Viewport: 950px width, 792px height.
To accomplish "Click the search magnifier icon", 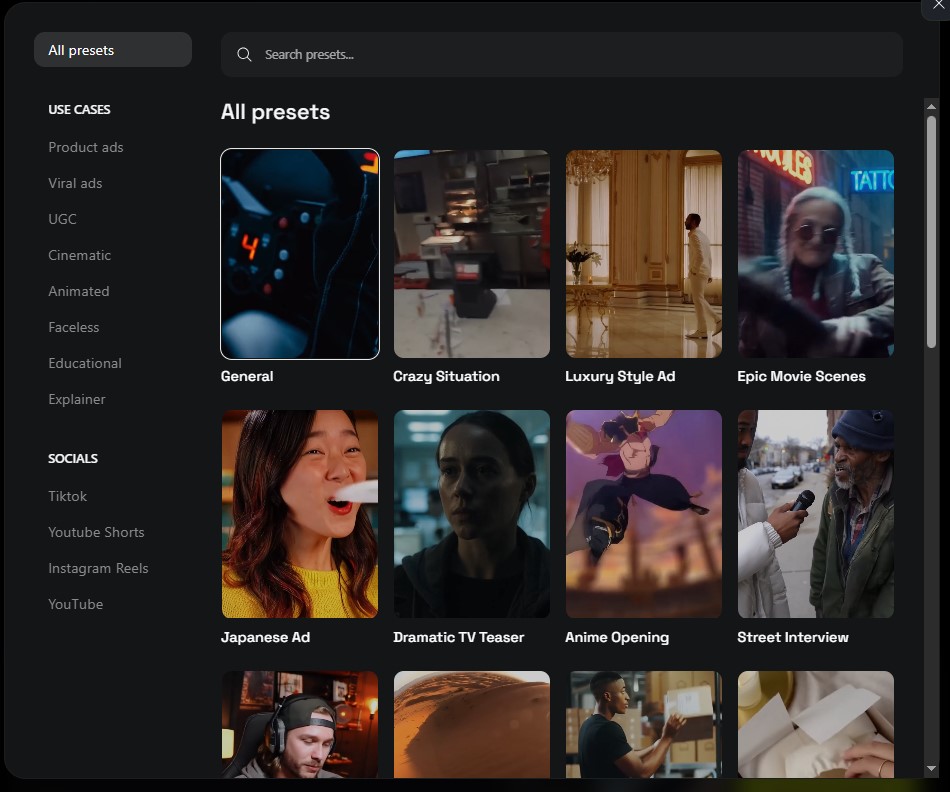I will click(244, 55).
